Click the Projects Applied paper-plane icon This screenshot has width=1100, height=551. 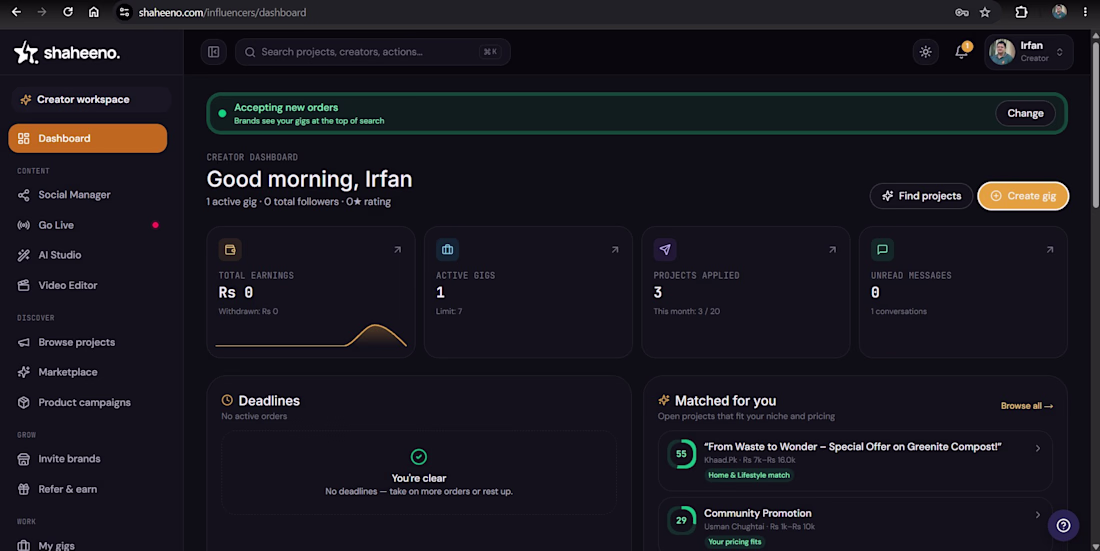coord(665,249)
